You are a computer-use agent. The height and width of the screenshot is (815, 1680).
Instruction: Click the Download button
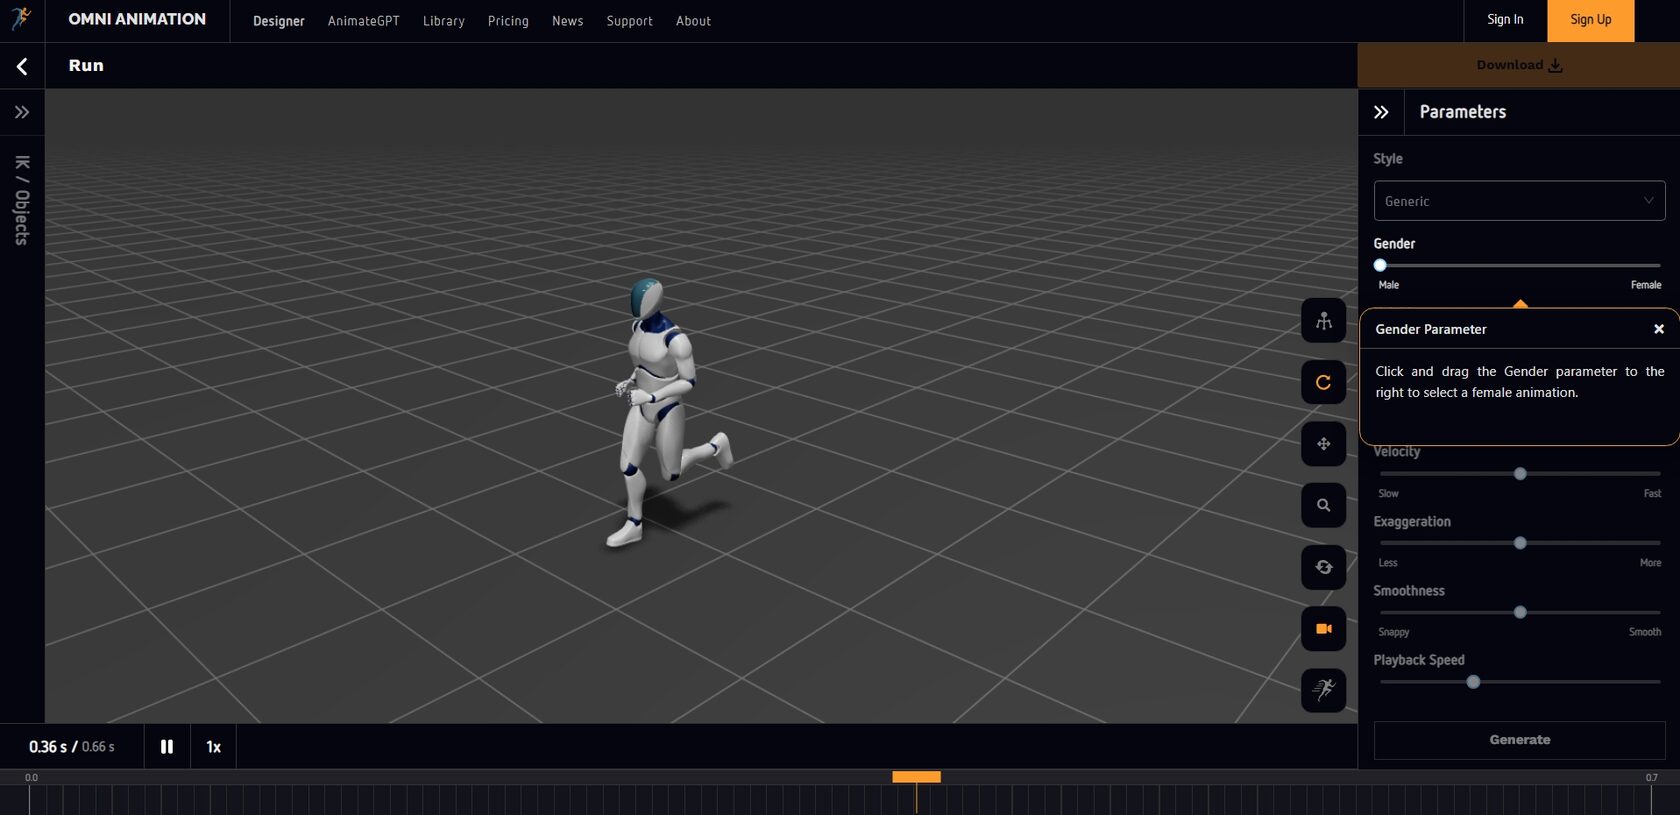[1518, 65]
